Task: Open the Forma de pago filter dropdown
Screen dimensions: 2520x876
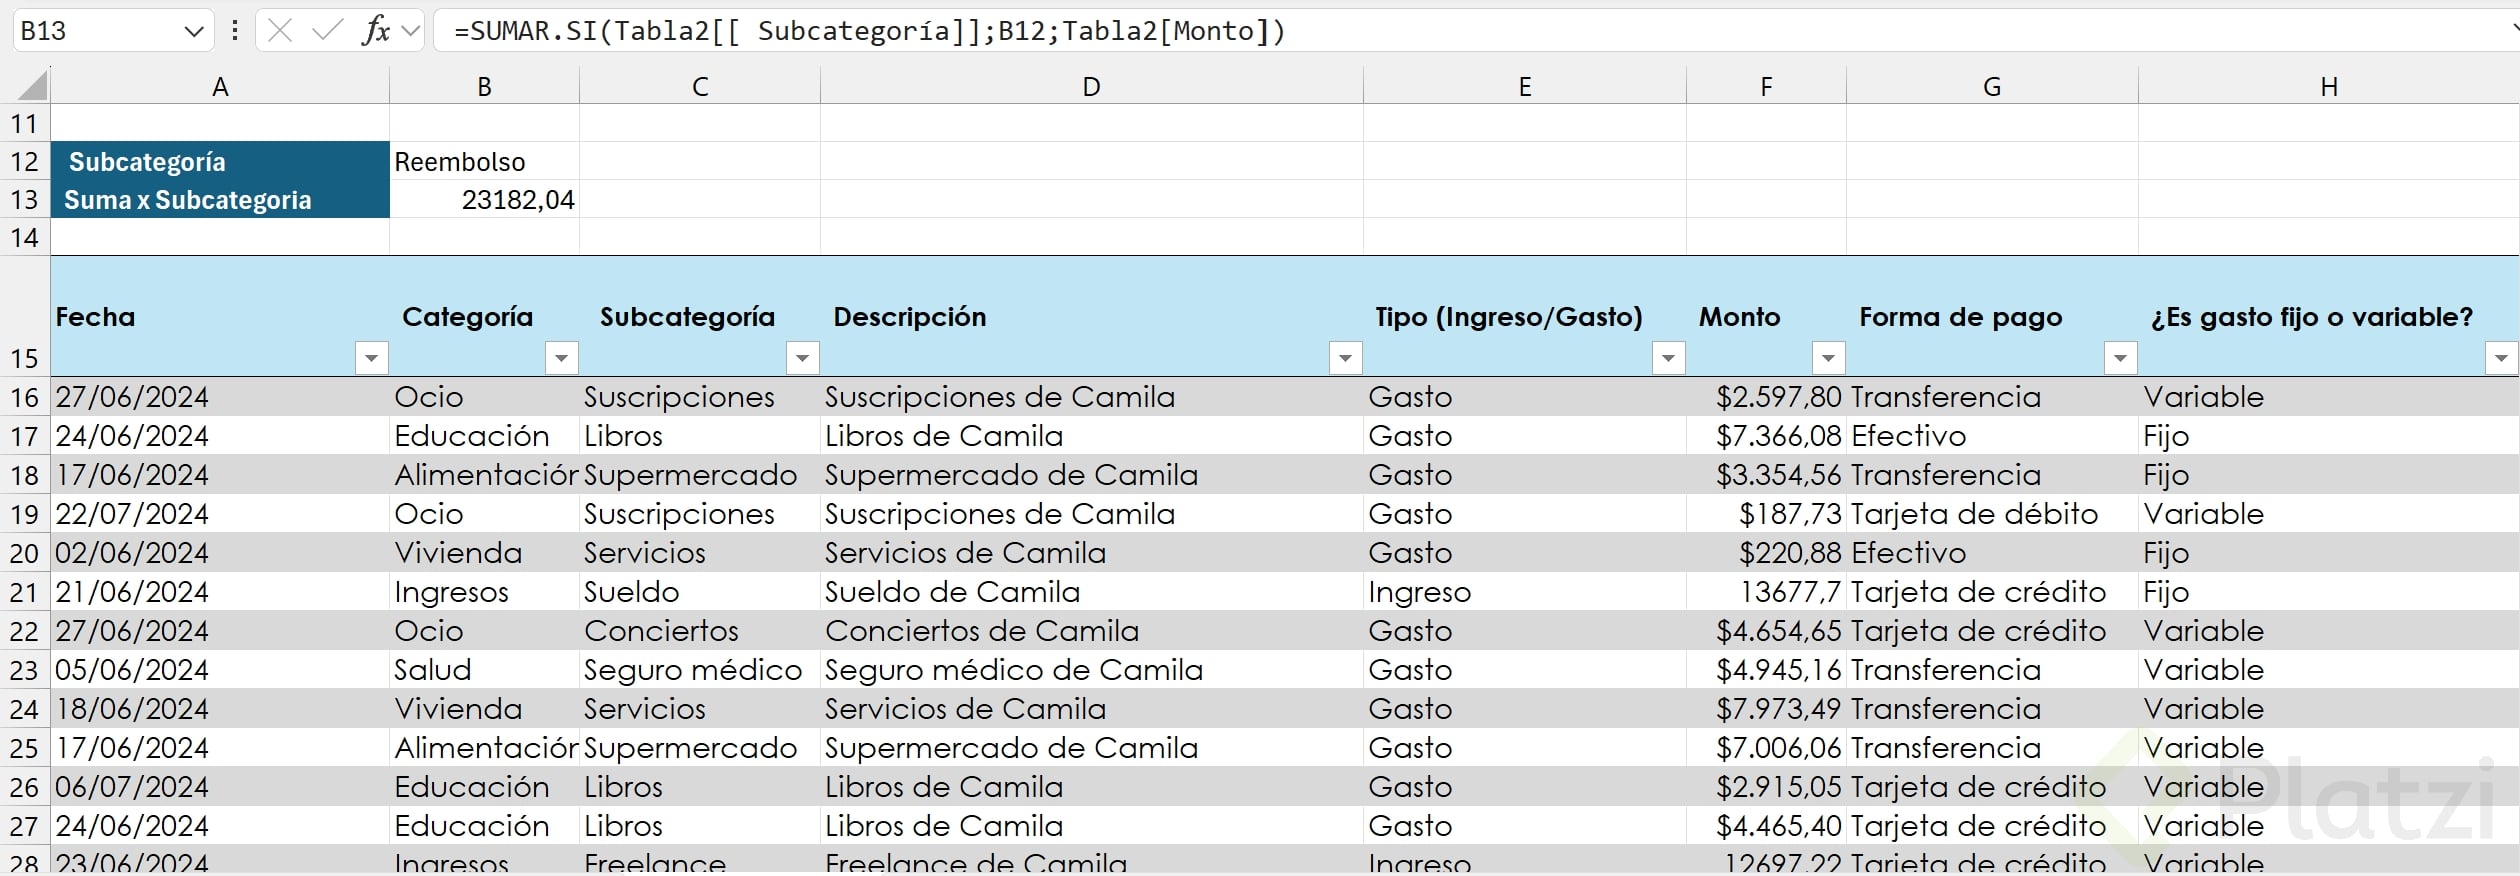Action: 2120,358
